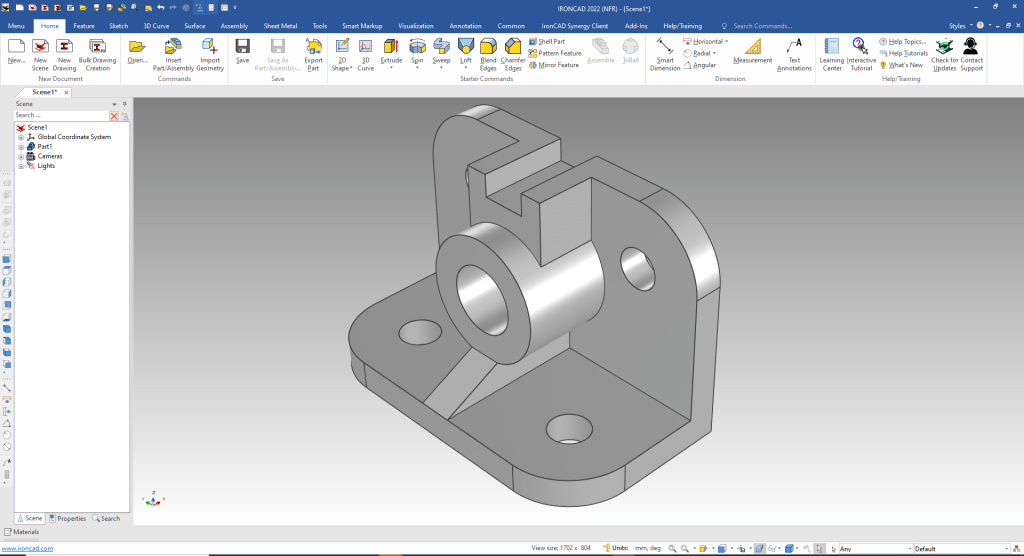
Task: Expand the Part1 tree node
Action: tap(20, 147)
